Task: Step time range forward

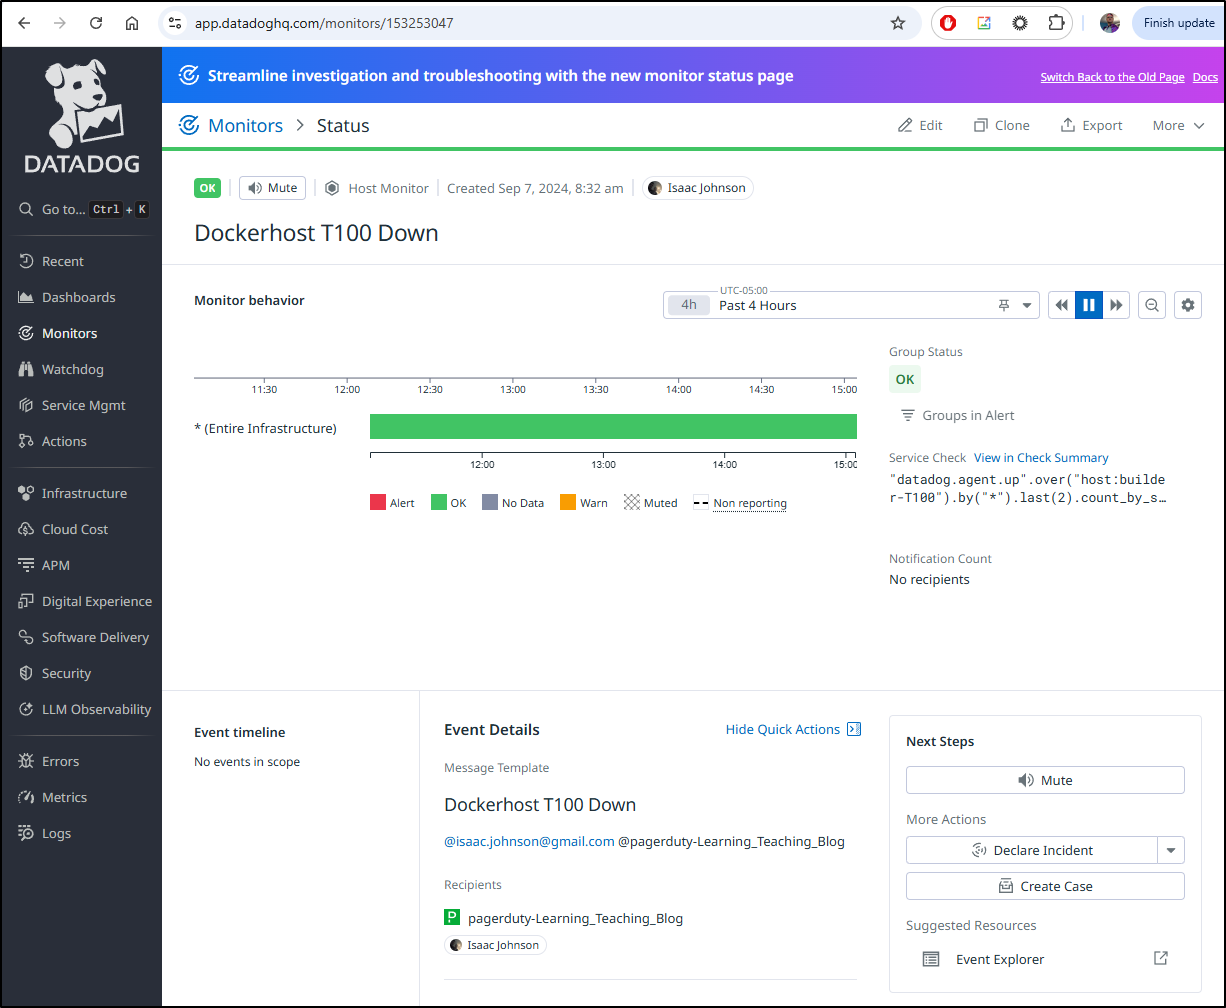Action: (1116, 305)
